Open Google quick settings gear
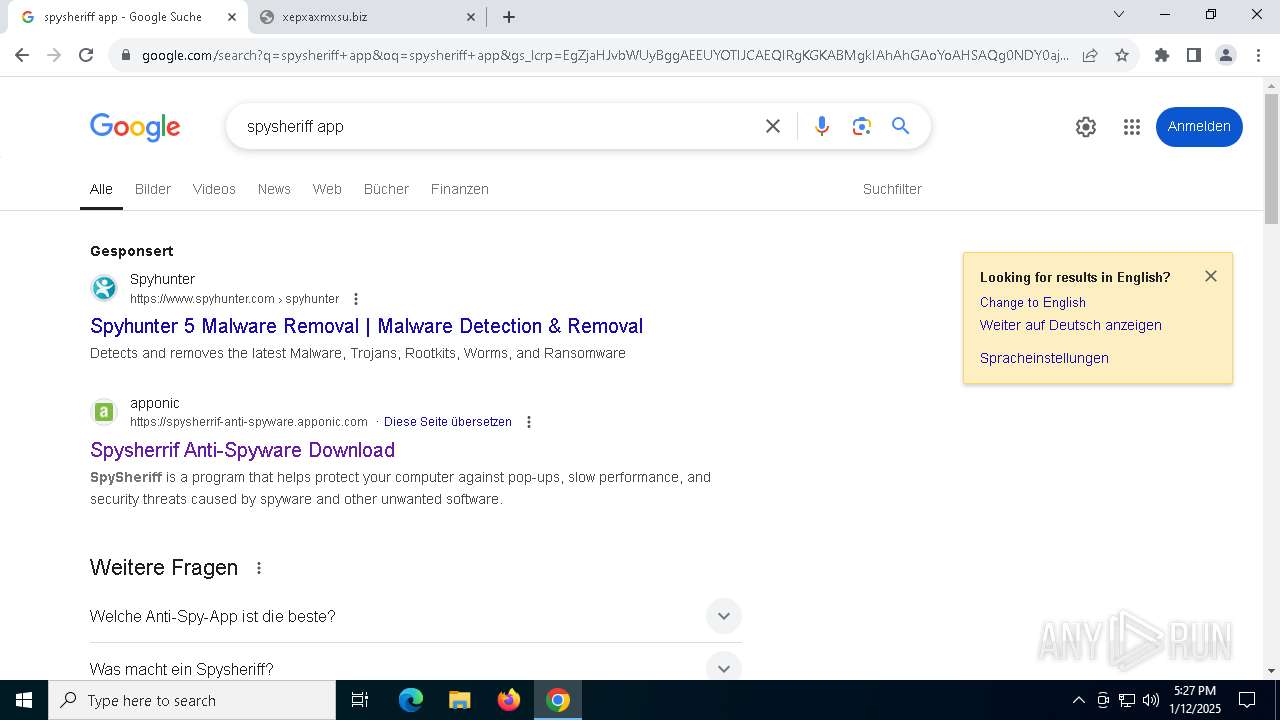Viewport: 1280px width, 720px height. coord(1086,127)
